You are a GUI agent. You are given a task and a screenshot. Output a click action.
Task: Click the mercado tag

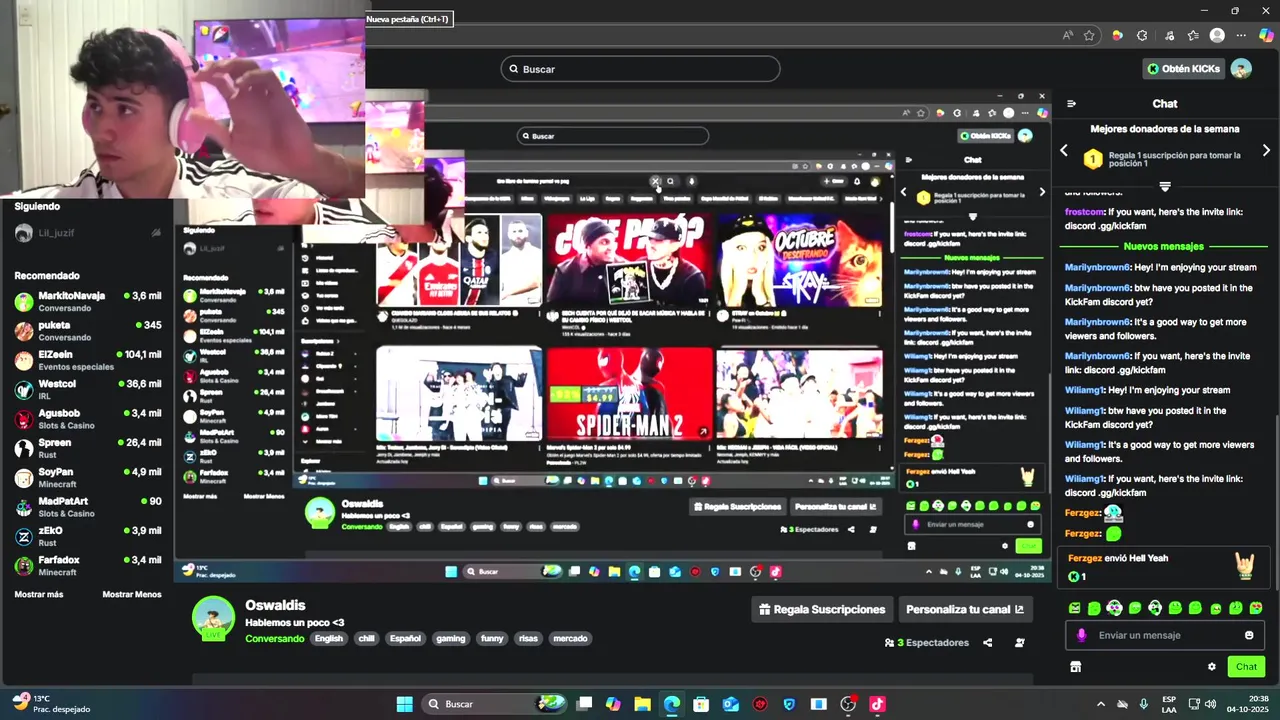[570, 638]
